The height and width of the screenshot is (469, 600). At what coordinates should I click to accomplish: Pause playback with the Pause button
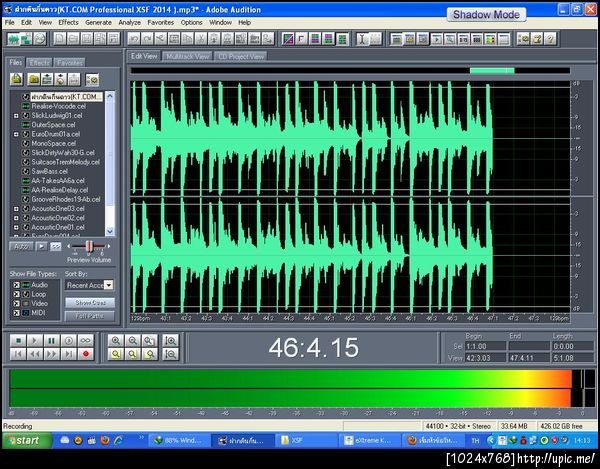[52, 341]
